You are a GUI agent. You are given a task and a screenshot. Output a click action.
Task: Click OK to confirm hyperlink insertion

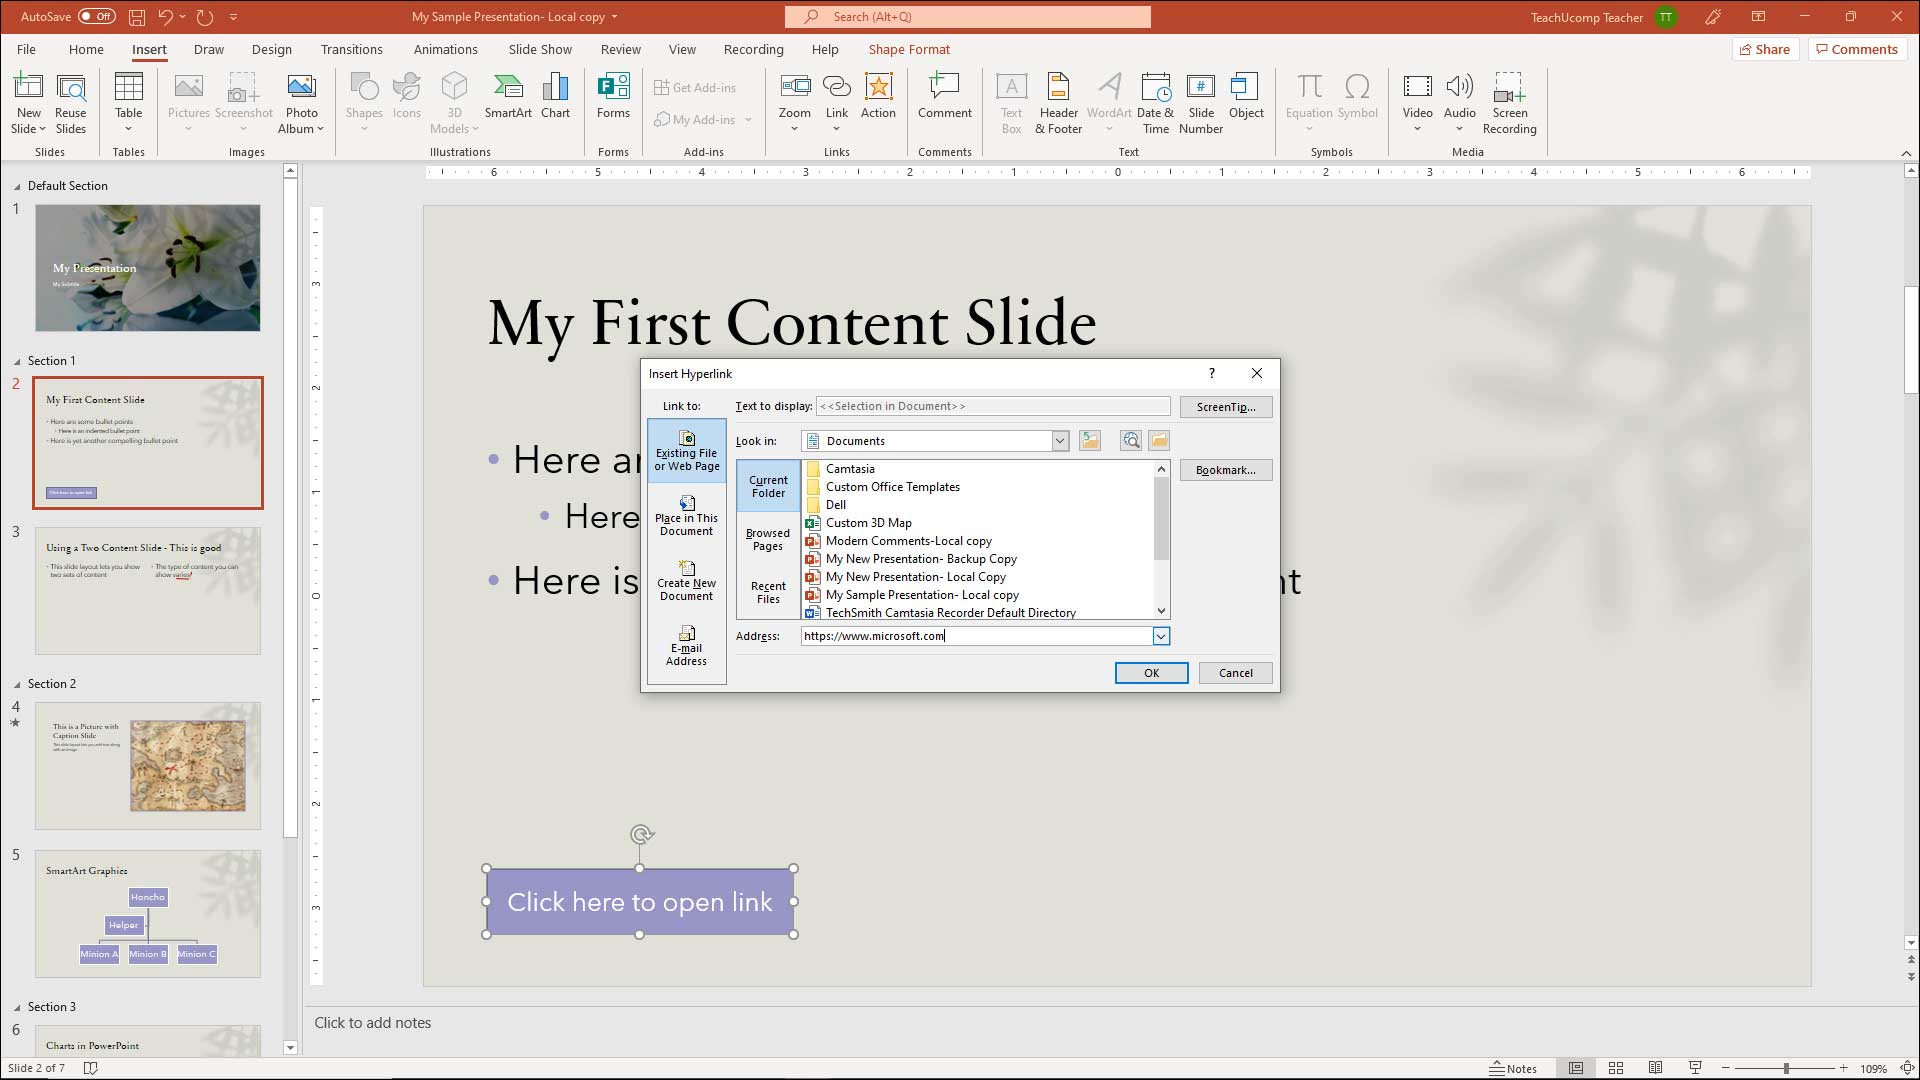(x=1149, y=673)
